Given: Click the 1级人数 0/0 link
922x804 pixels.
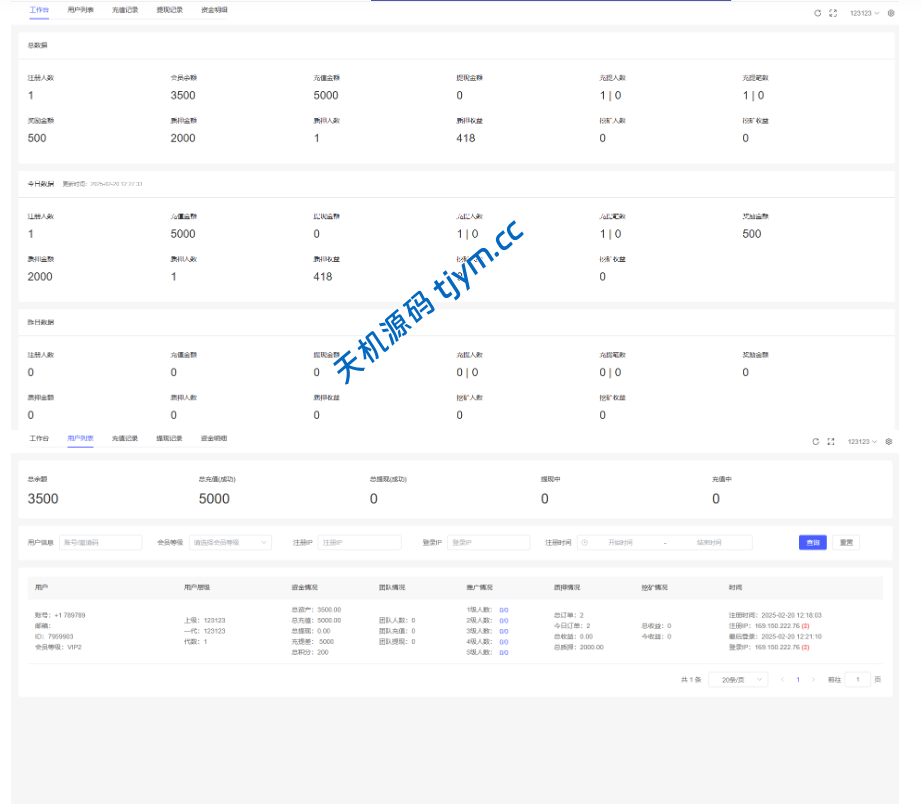Looking at the screenshot, I should tap(504, 609).
